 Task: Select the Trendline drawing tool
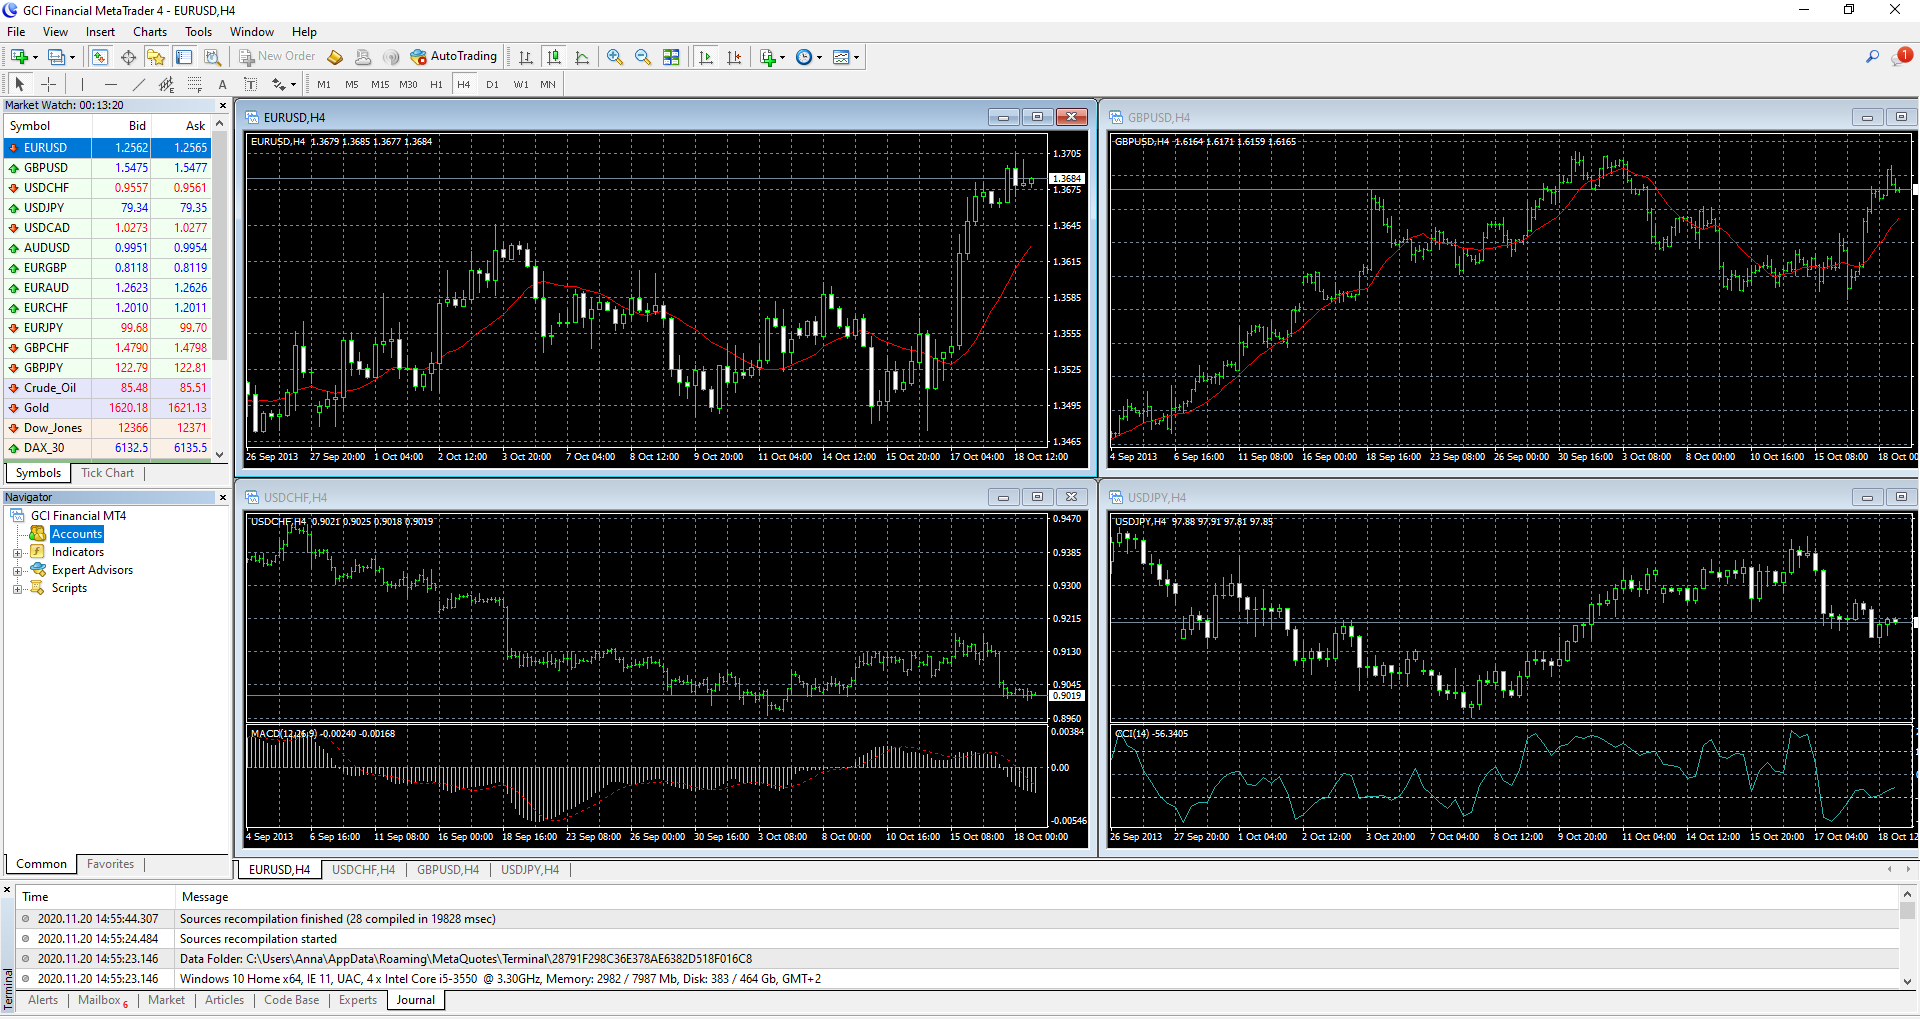click(x=138, y=84)
